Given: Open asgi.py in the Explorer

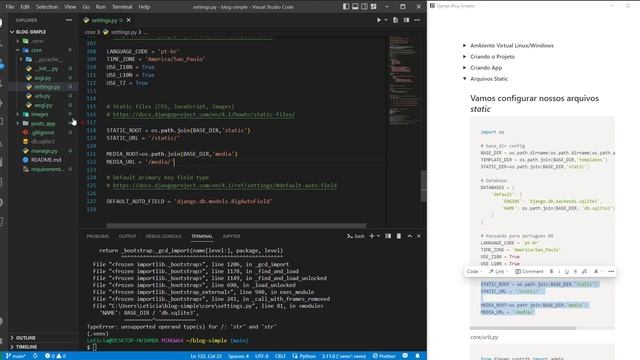Looking at the screenshot, I should (x=42, y=78).
